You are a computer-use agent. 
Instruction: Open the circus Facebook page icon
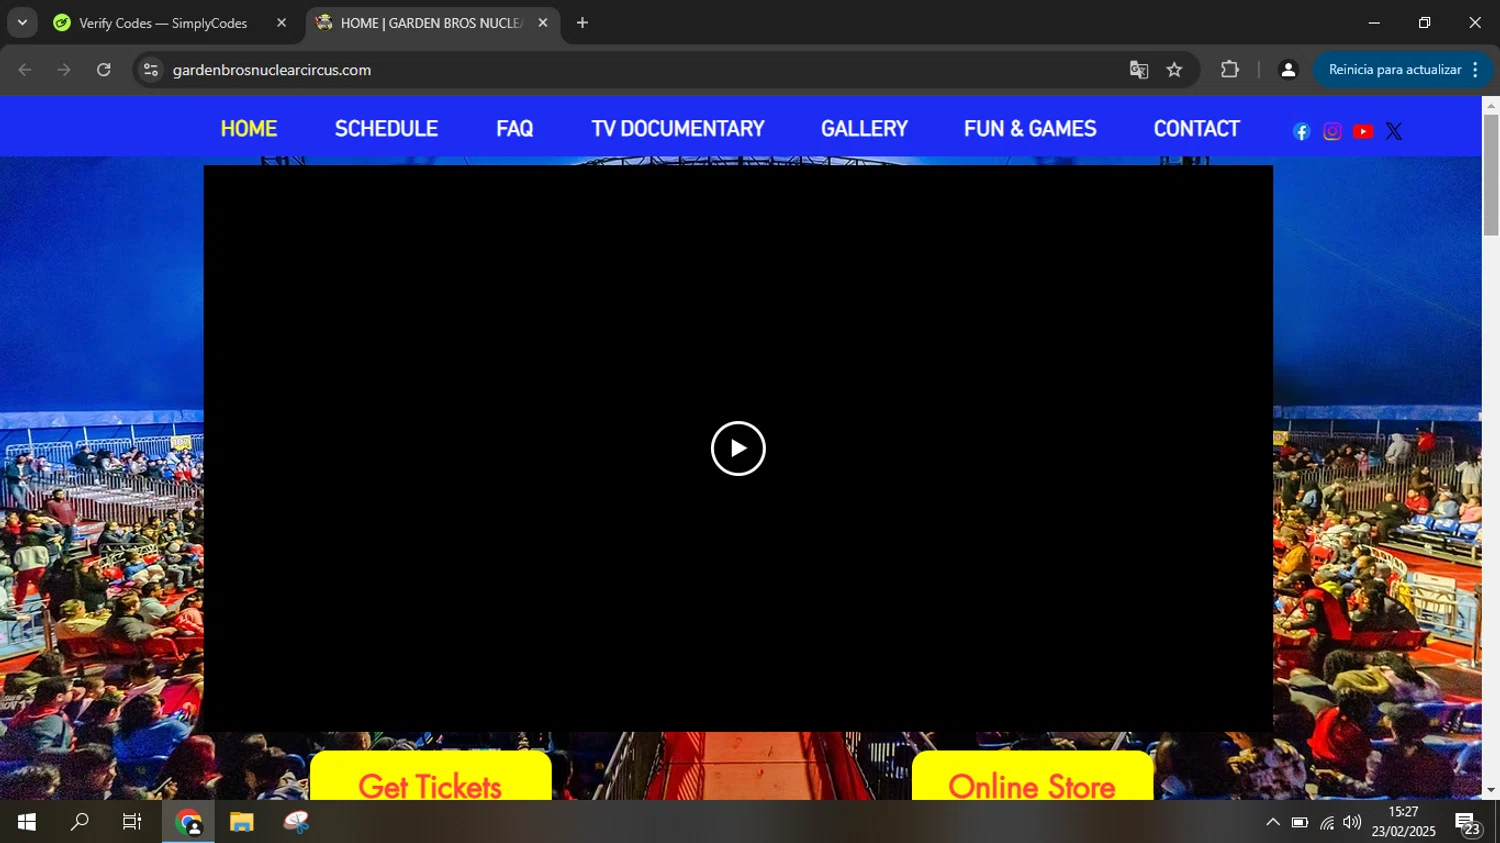pyautogui.click(x=1301, y=132)
